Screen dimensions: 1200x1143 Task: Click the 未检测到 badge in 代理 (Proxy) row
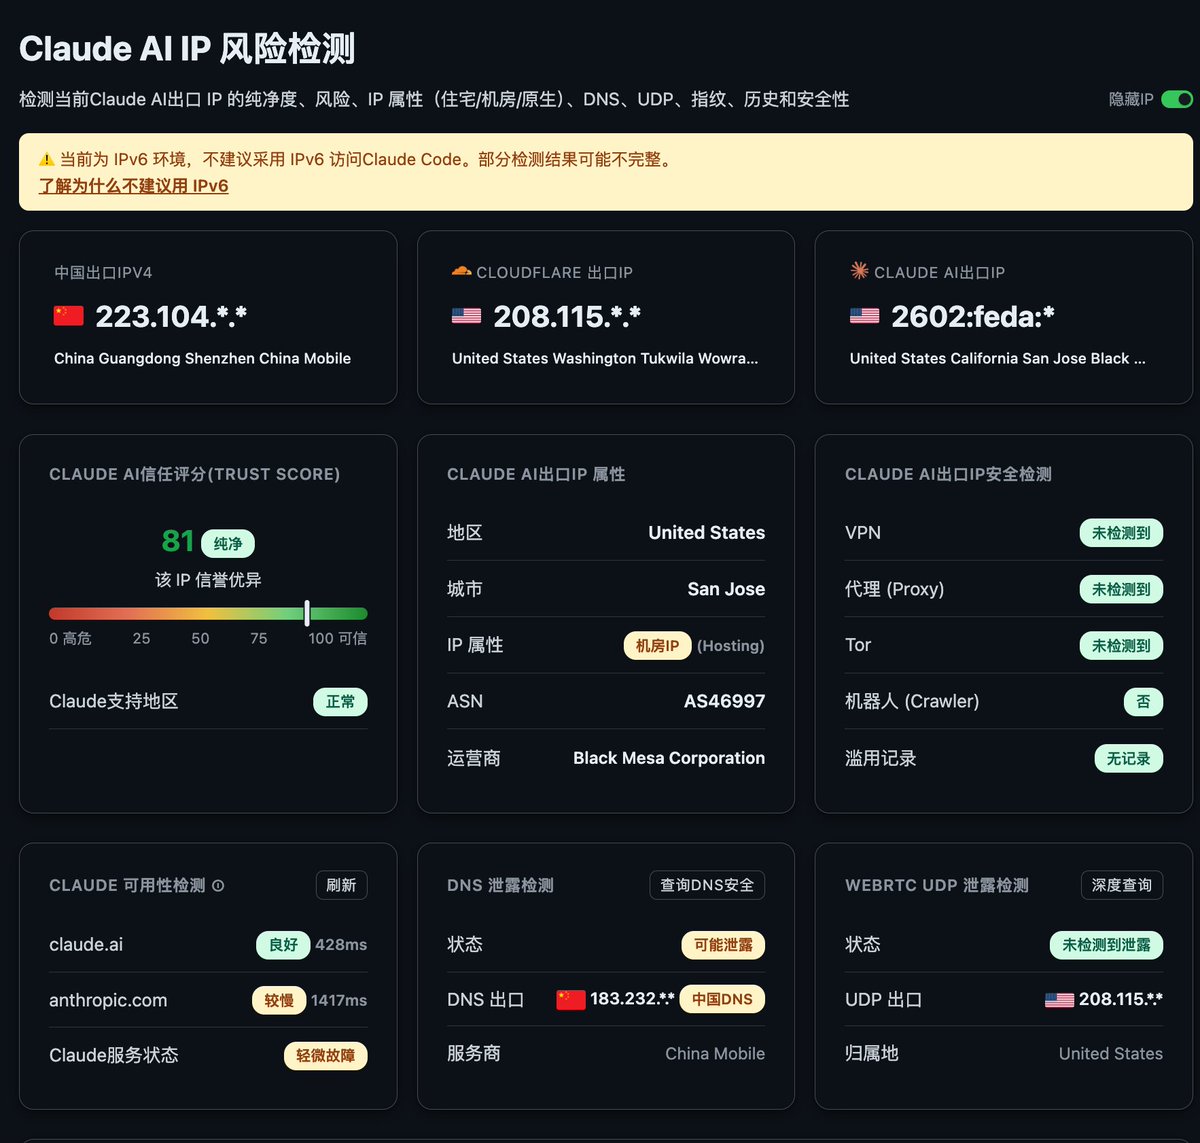coord(1121,589)
